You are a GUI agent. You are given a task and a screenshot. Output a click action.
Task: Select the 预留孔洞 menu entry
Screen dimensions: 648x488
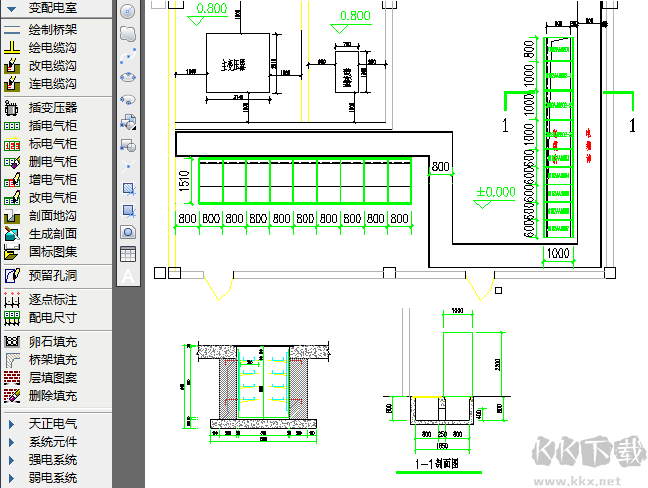[x=53, y=276]
